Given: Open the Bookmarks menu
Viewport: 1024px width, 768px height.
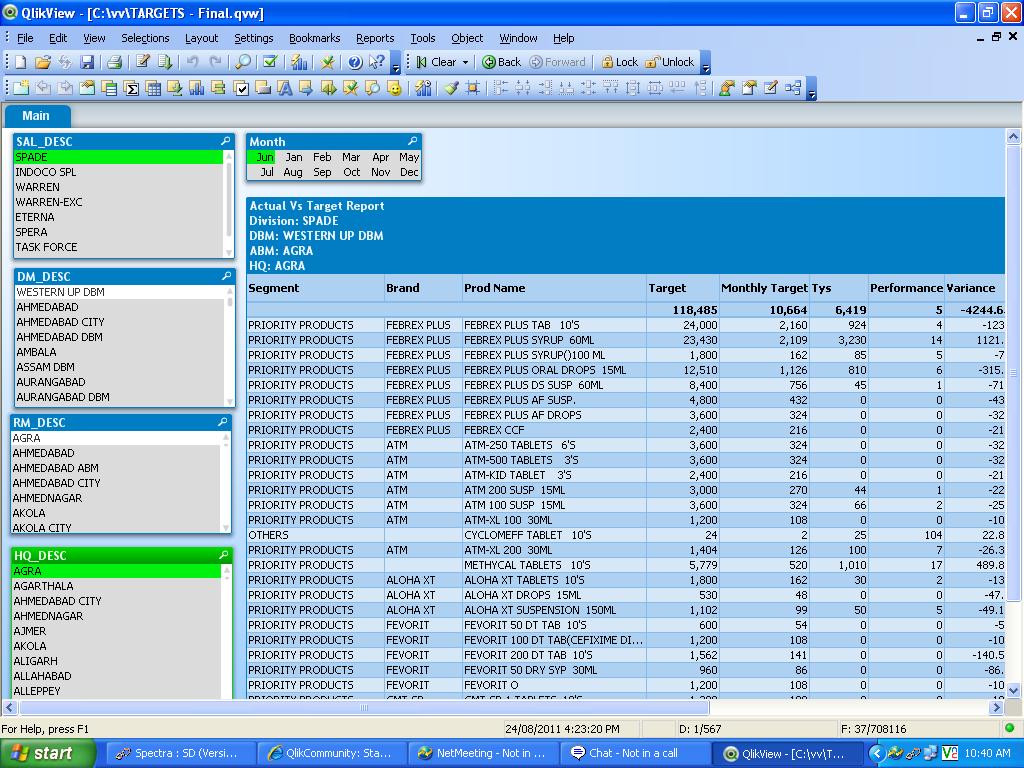Looking at the screenshot, I should coord(314,38).
